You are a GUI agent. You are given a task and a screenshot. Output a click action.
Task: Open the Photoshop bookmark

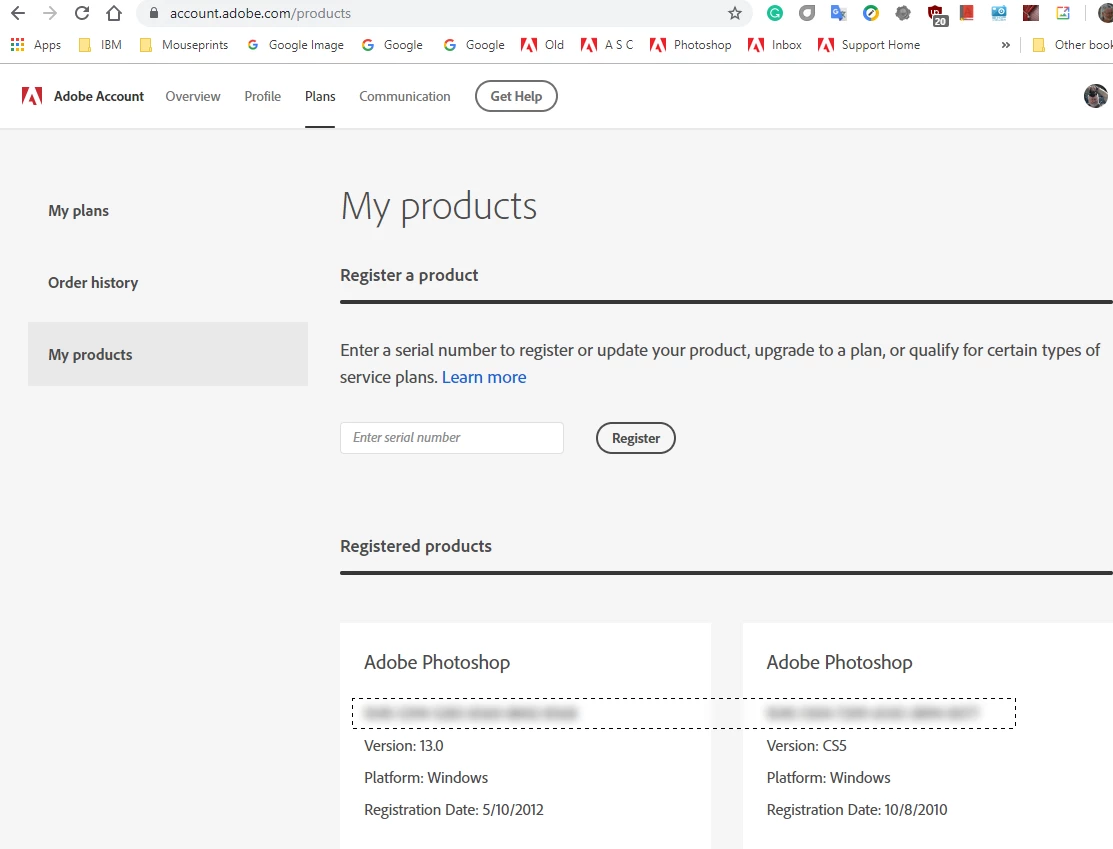(x=691, y=45)
